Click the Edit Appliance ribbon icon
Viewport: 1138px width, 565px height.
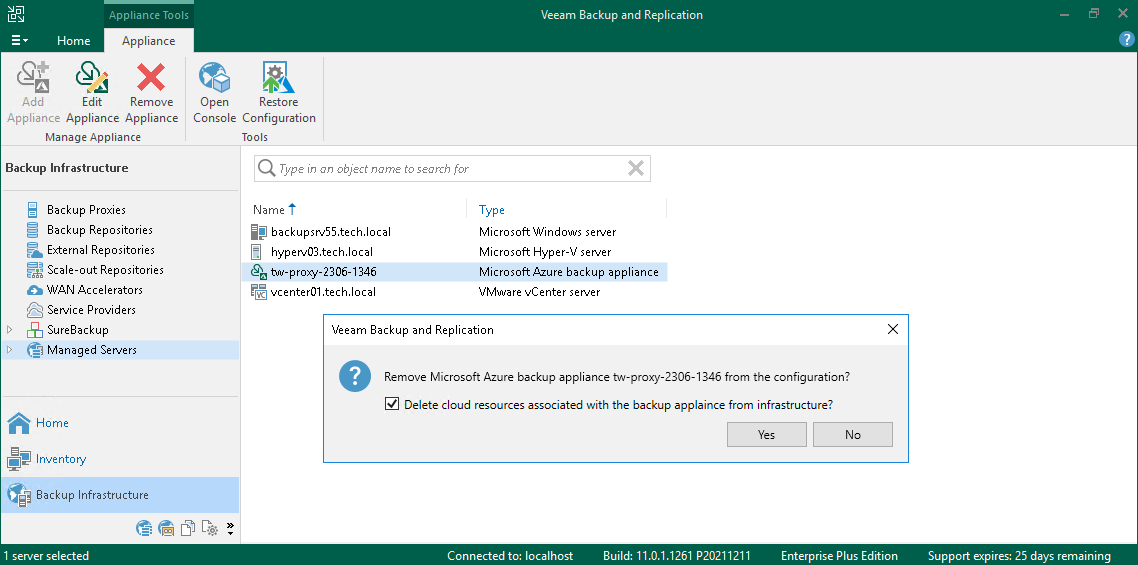[92, 77]
